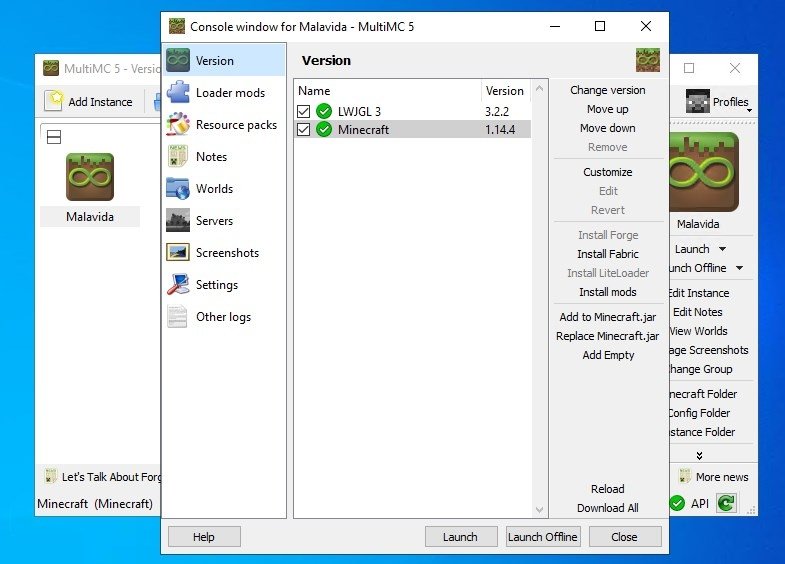Click Change version
The width and height of the screenshot is (785, 564).
click(608, 90)
